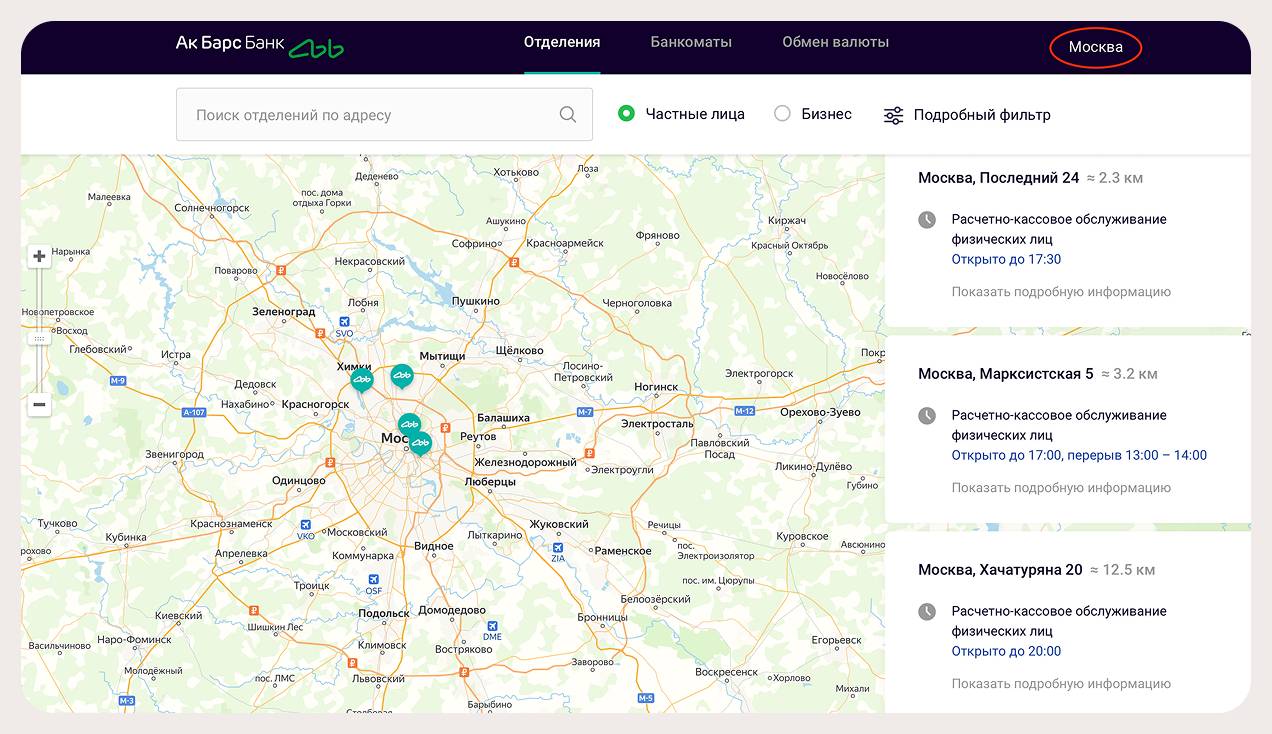Expand details for Марксистская 5 branch
Viewport: 1272px width, 734px height.
tap(1060, 488)
